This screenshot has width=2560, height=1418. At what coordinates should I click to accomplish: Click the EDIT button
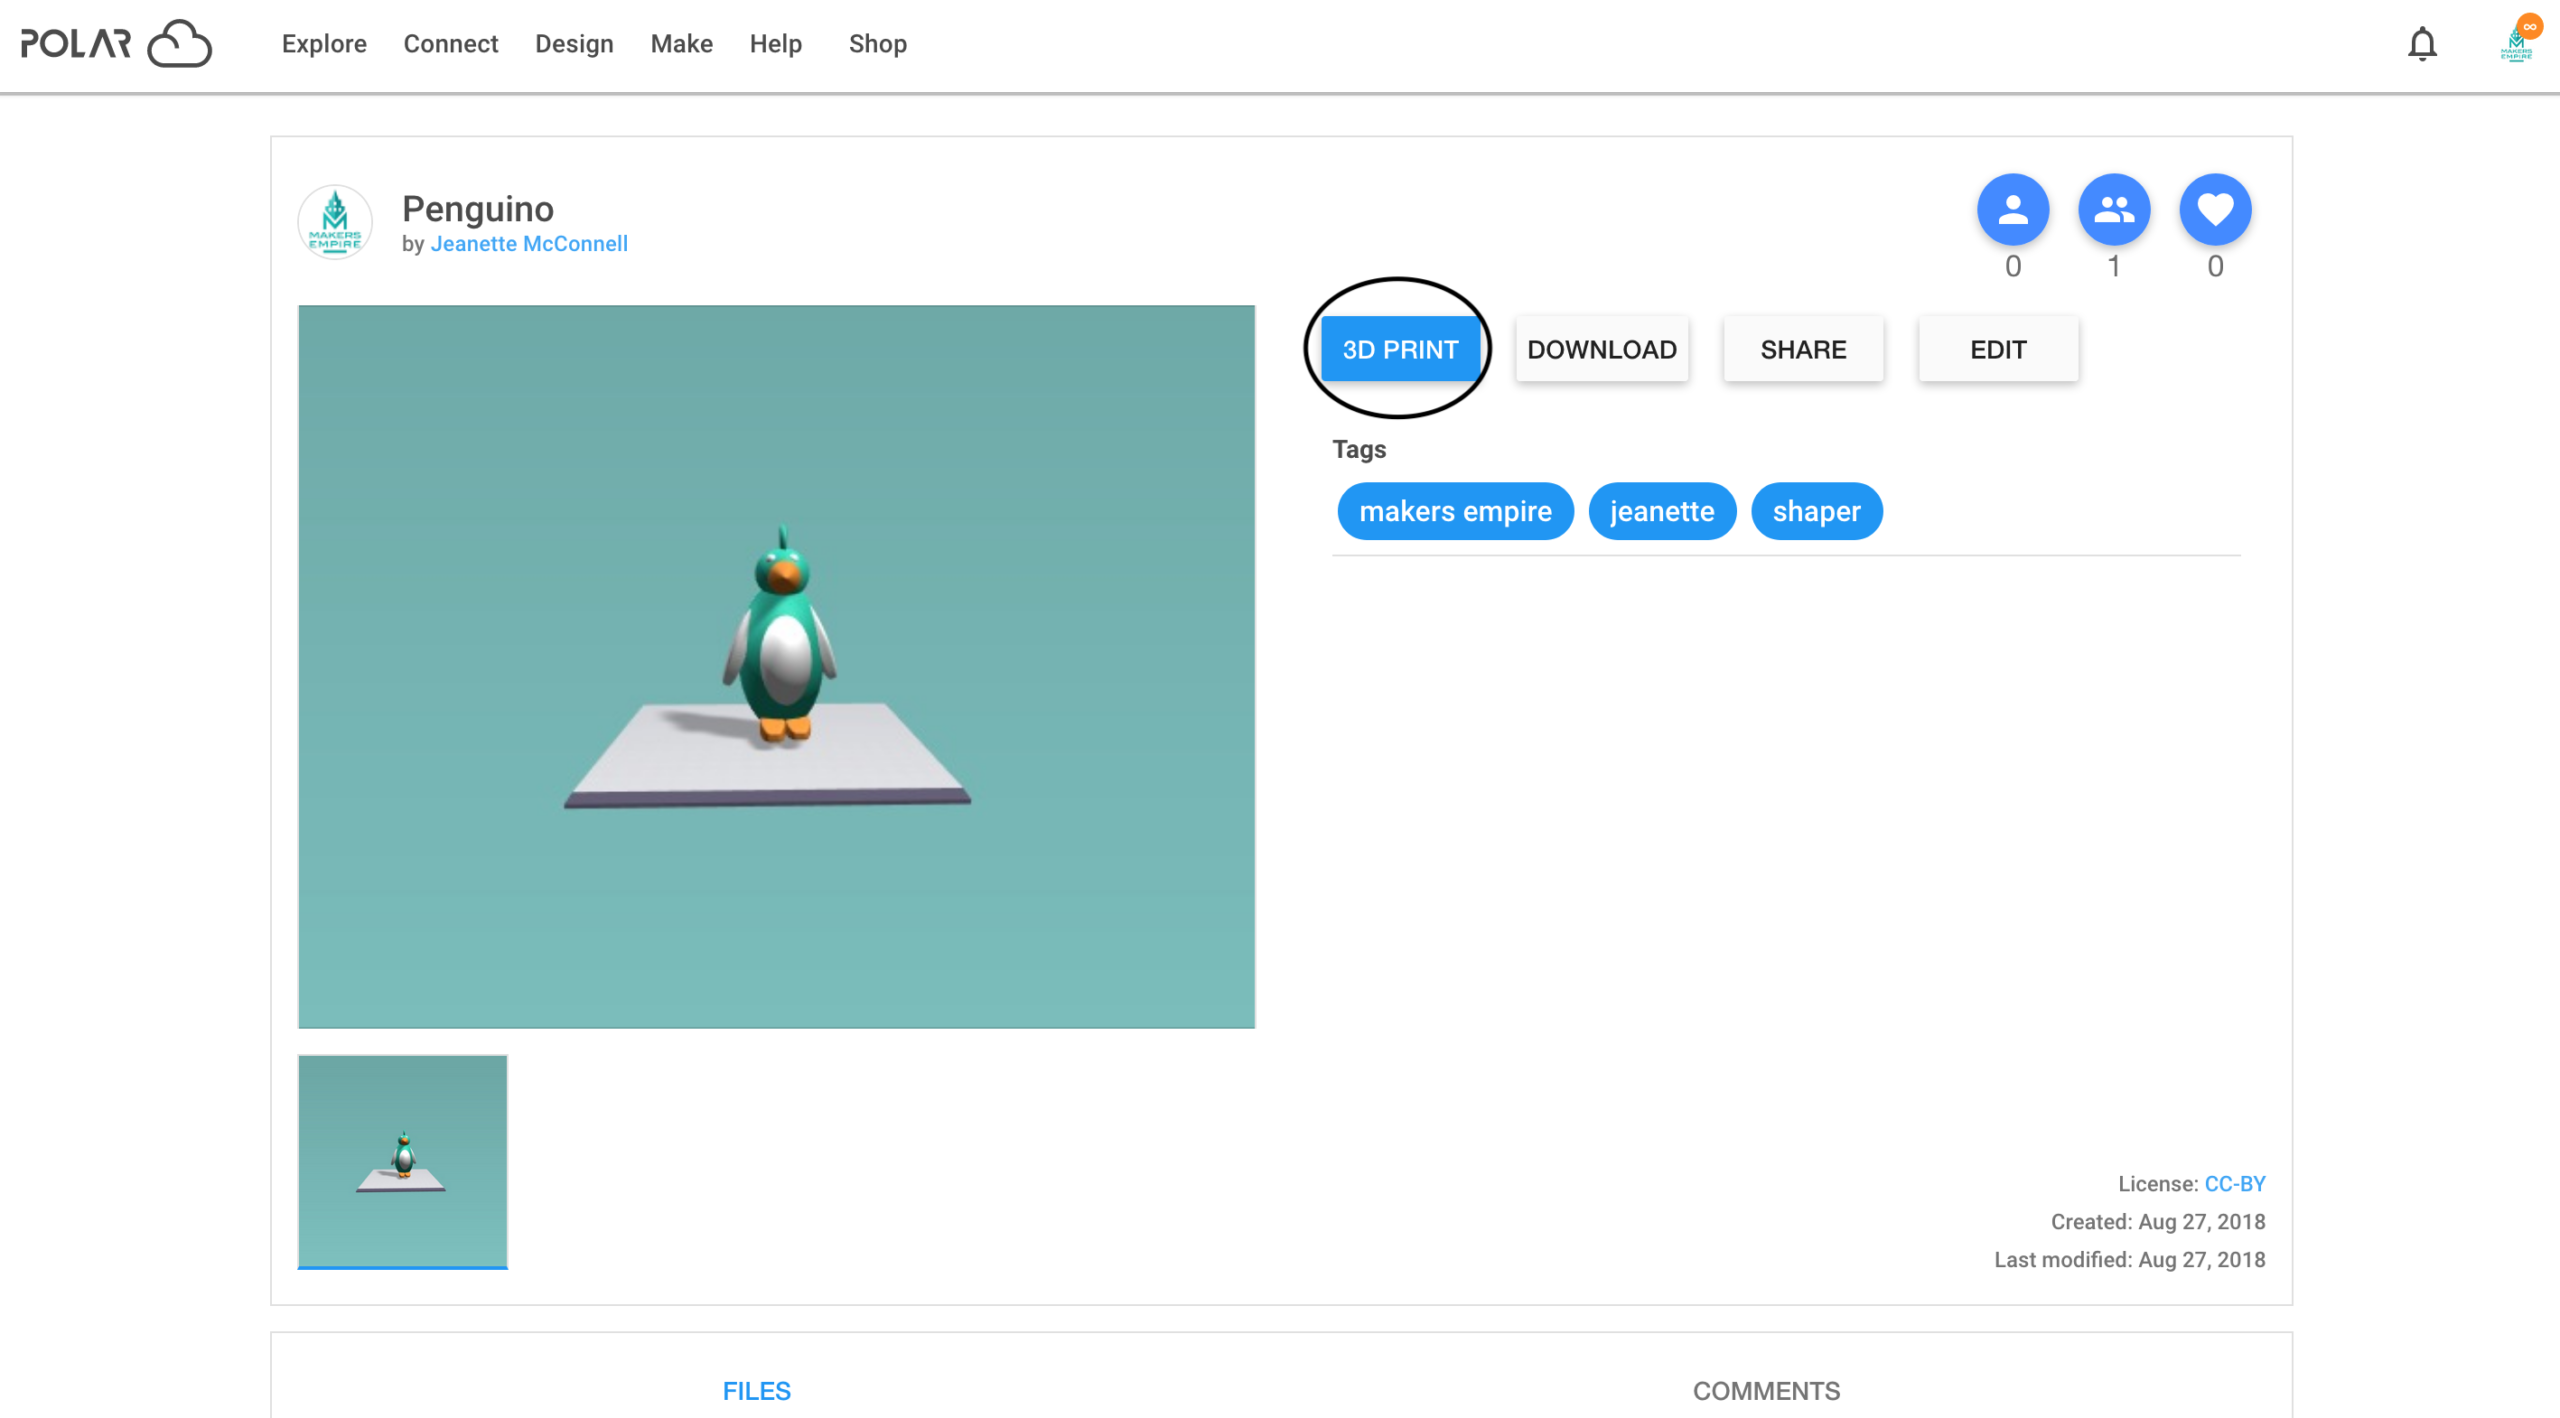coord(1997,349)
